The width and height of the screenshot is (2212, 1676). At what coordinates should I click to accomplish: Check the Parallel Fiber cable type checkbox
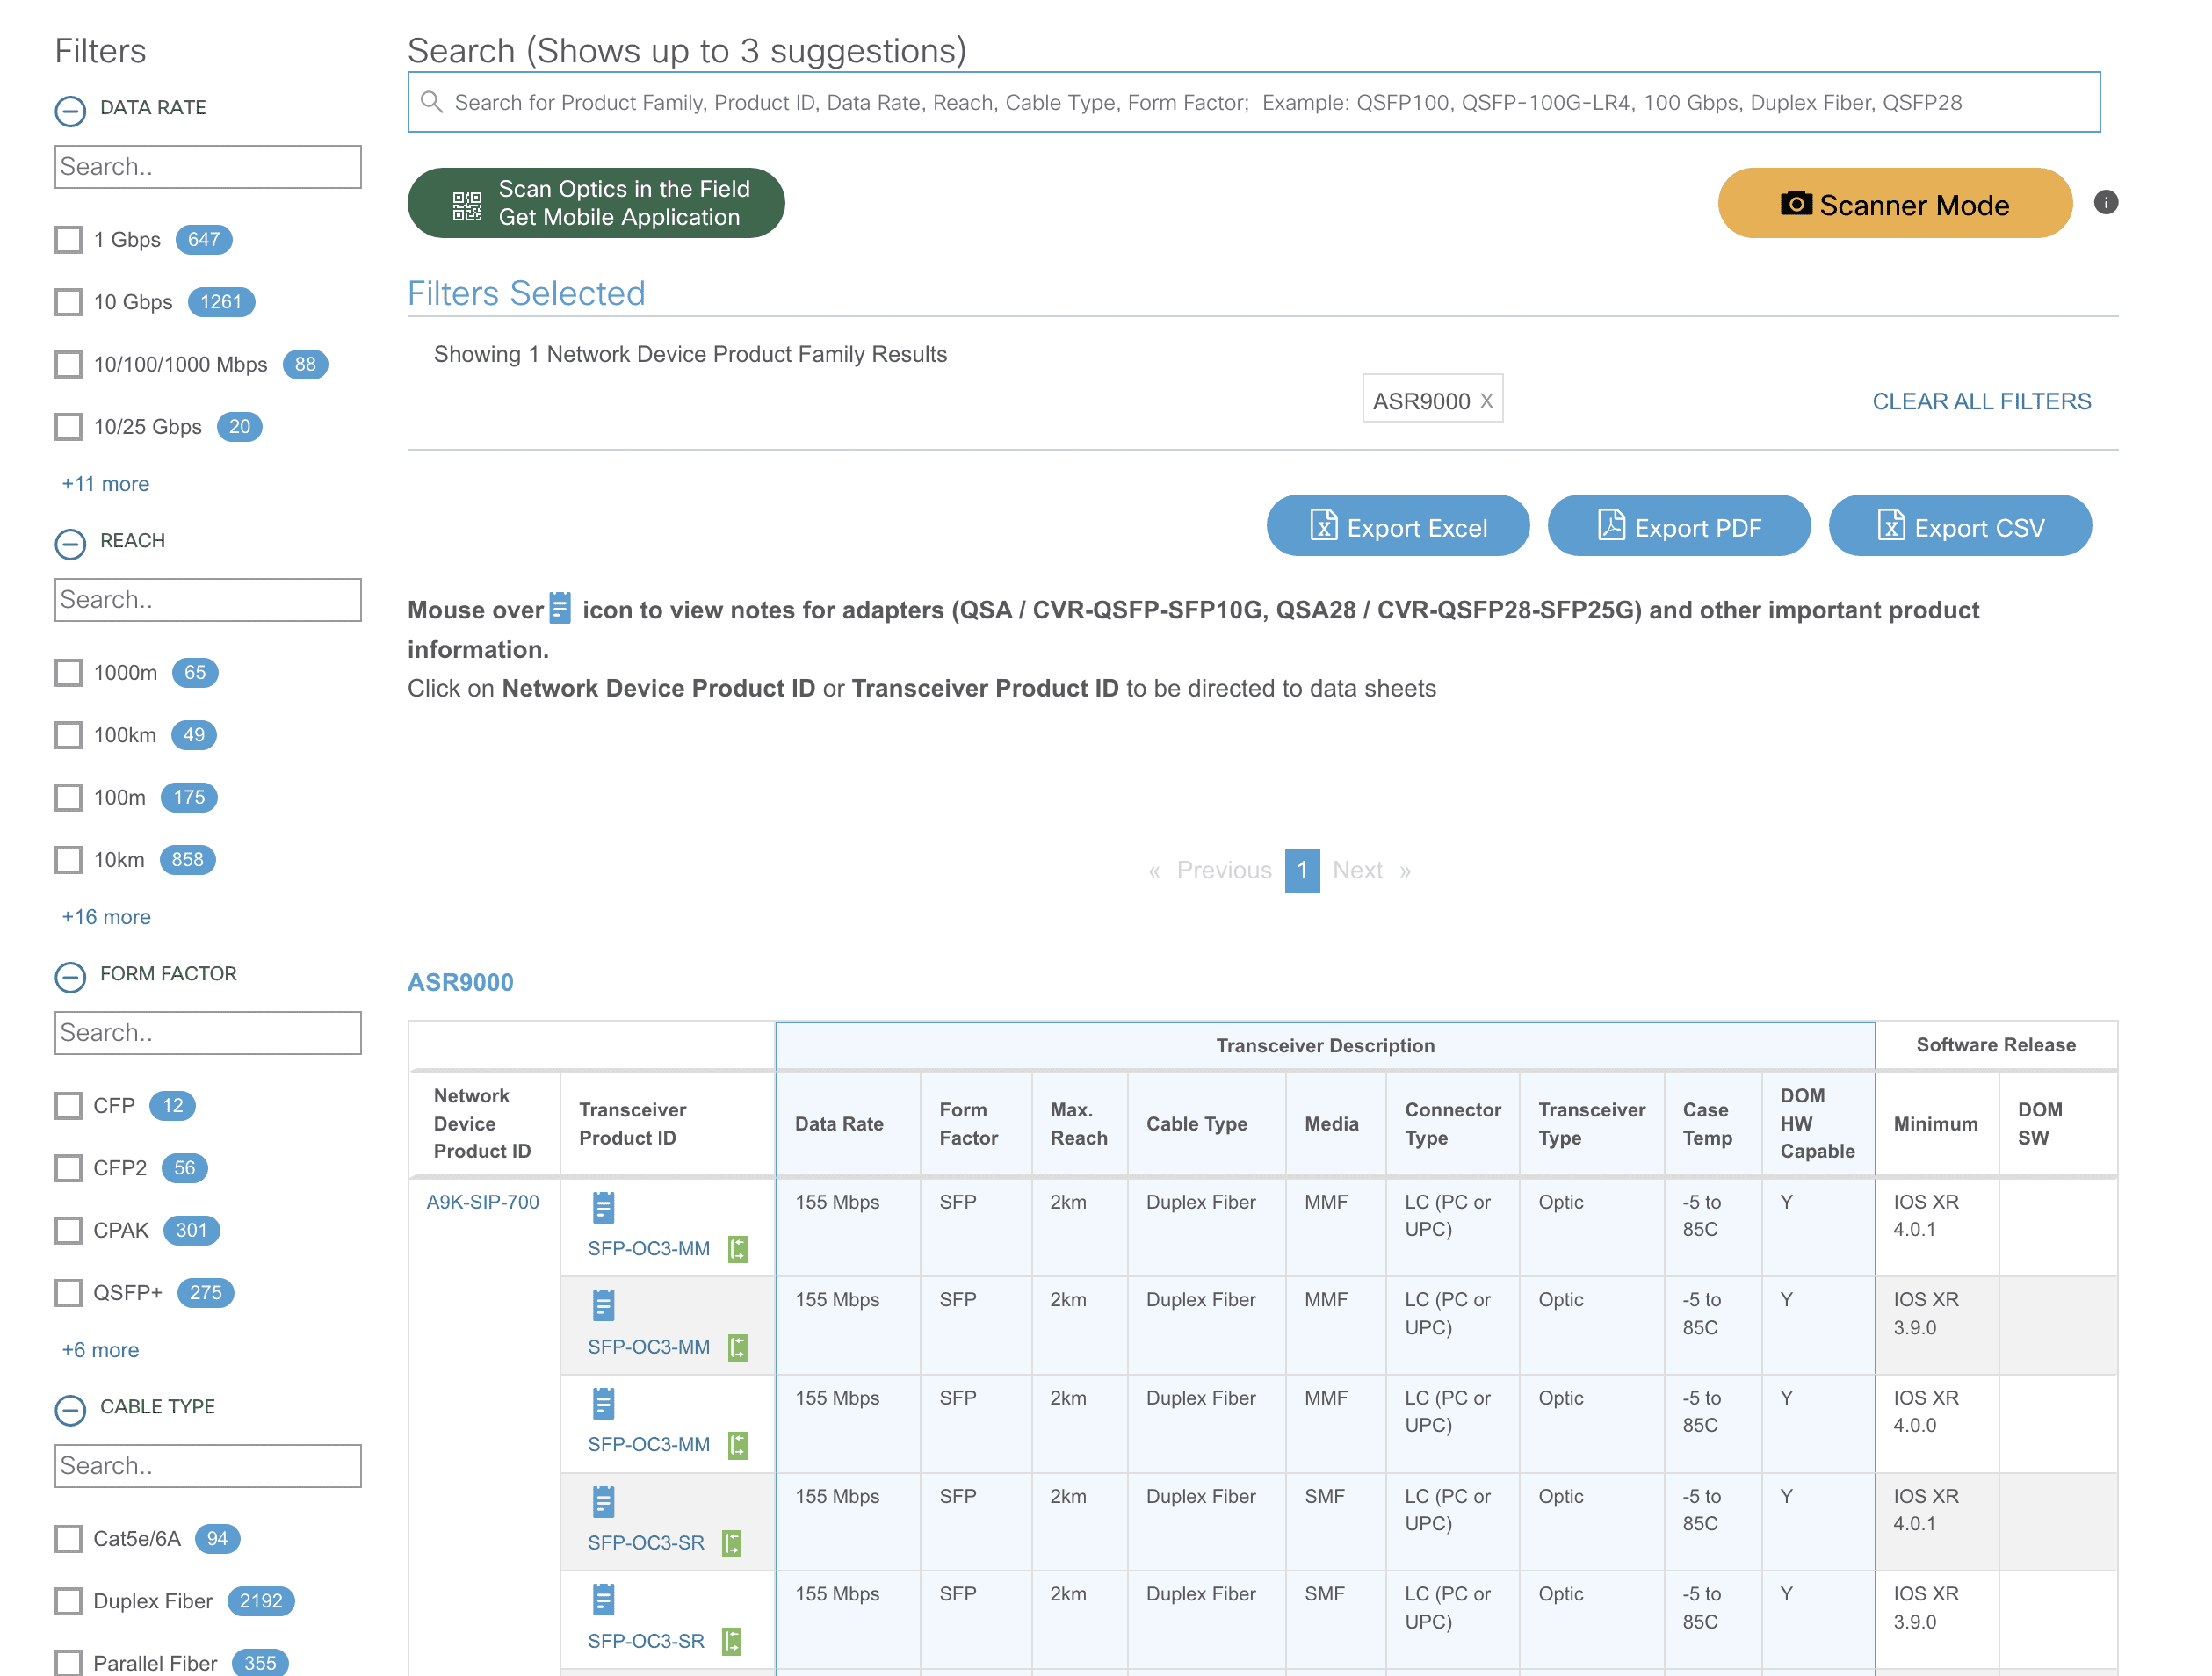click(x=68, y=1663)
